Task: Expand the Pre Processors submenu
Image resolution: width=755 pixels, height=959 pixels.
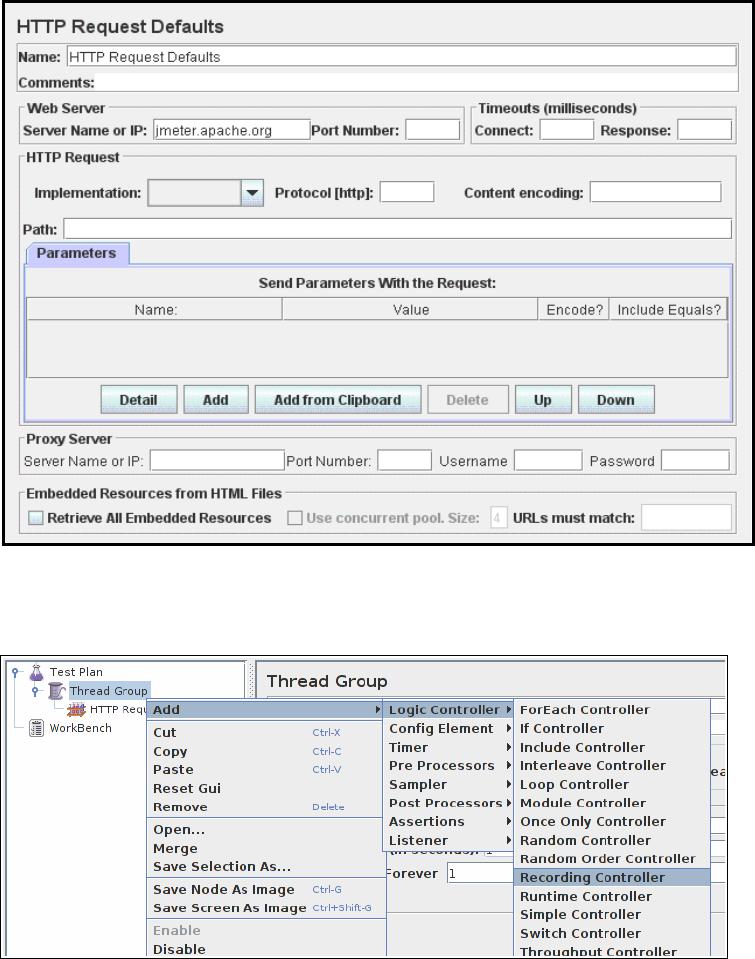Action: click(450, 766)
